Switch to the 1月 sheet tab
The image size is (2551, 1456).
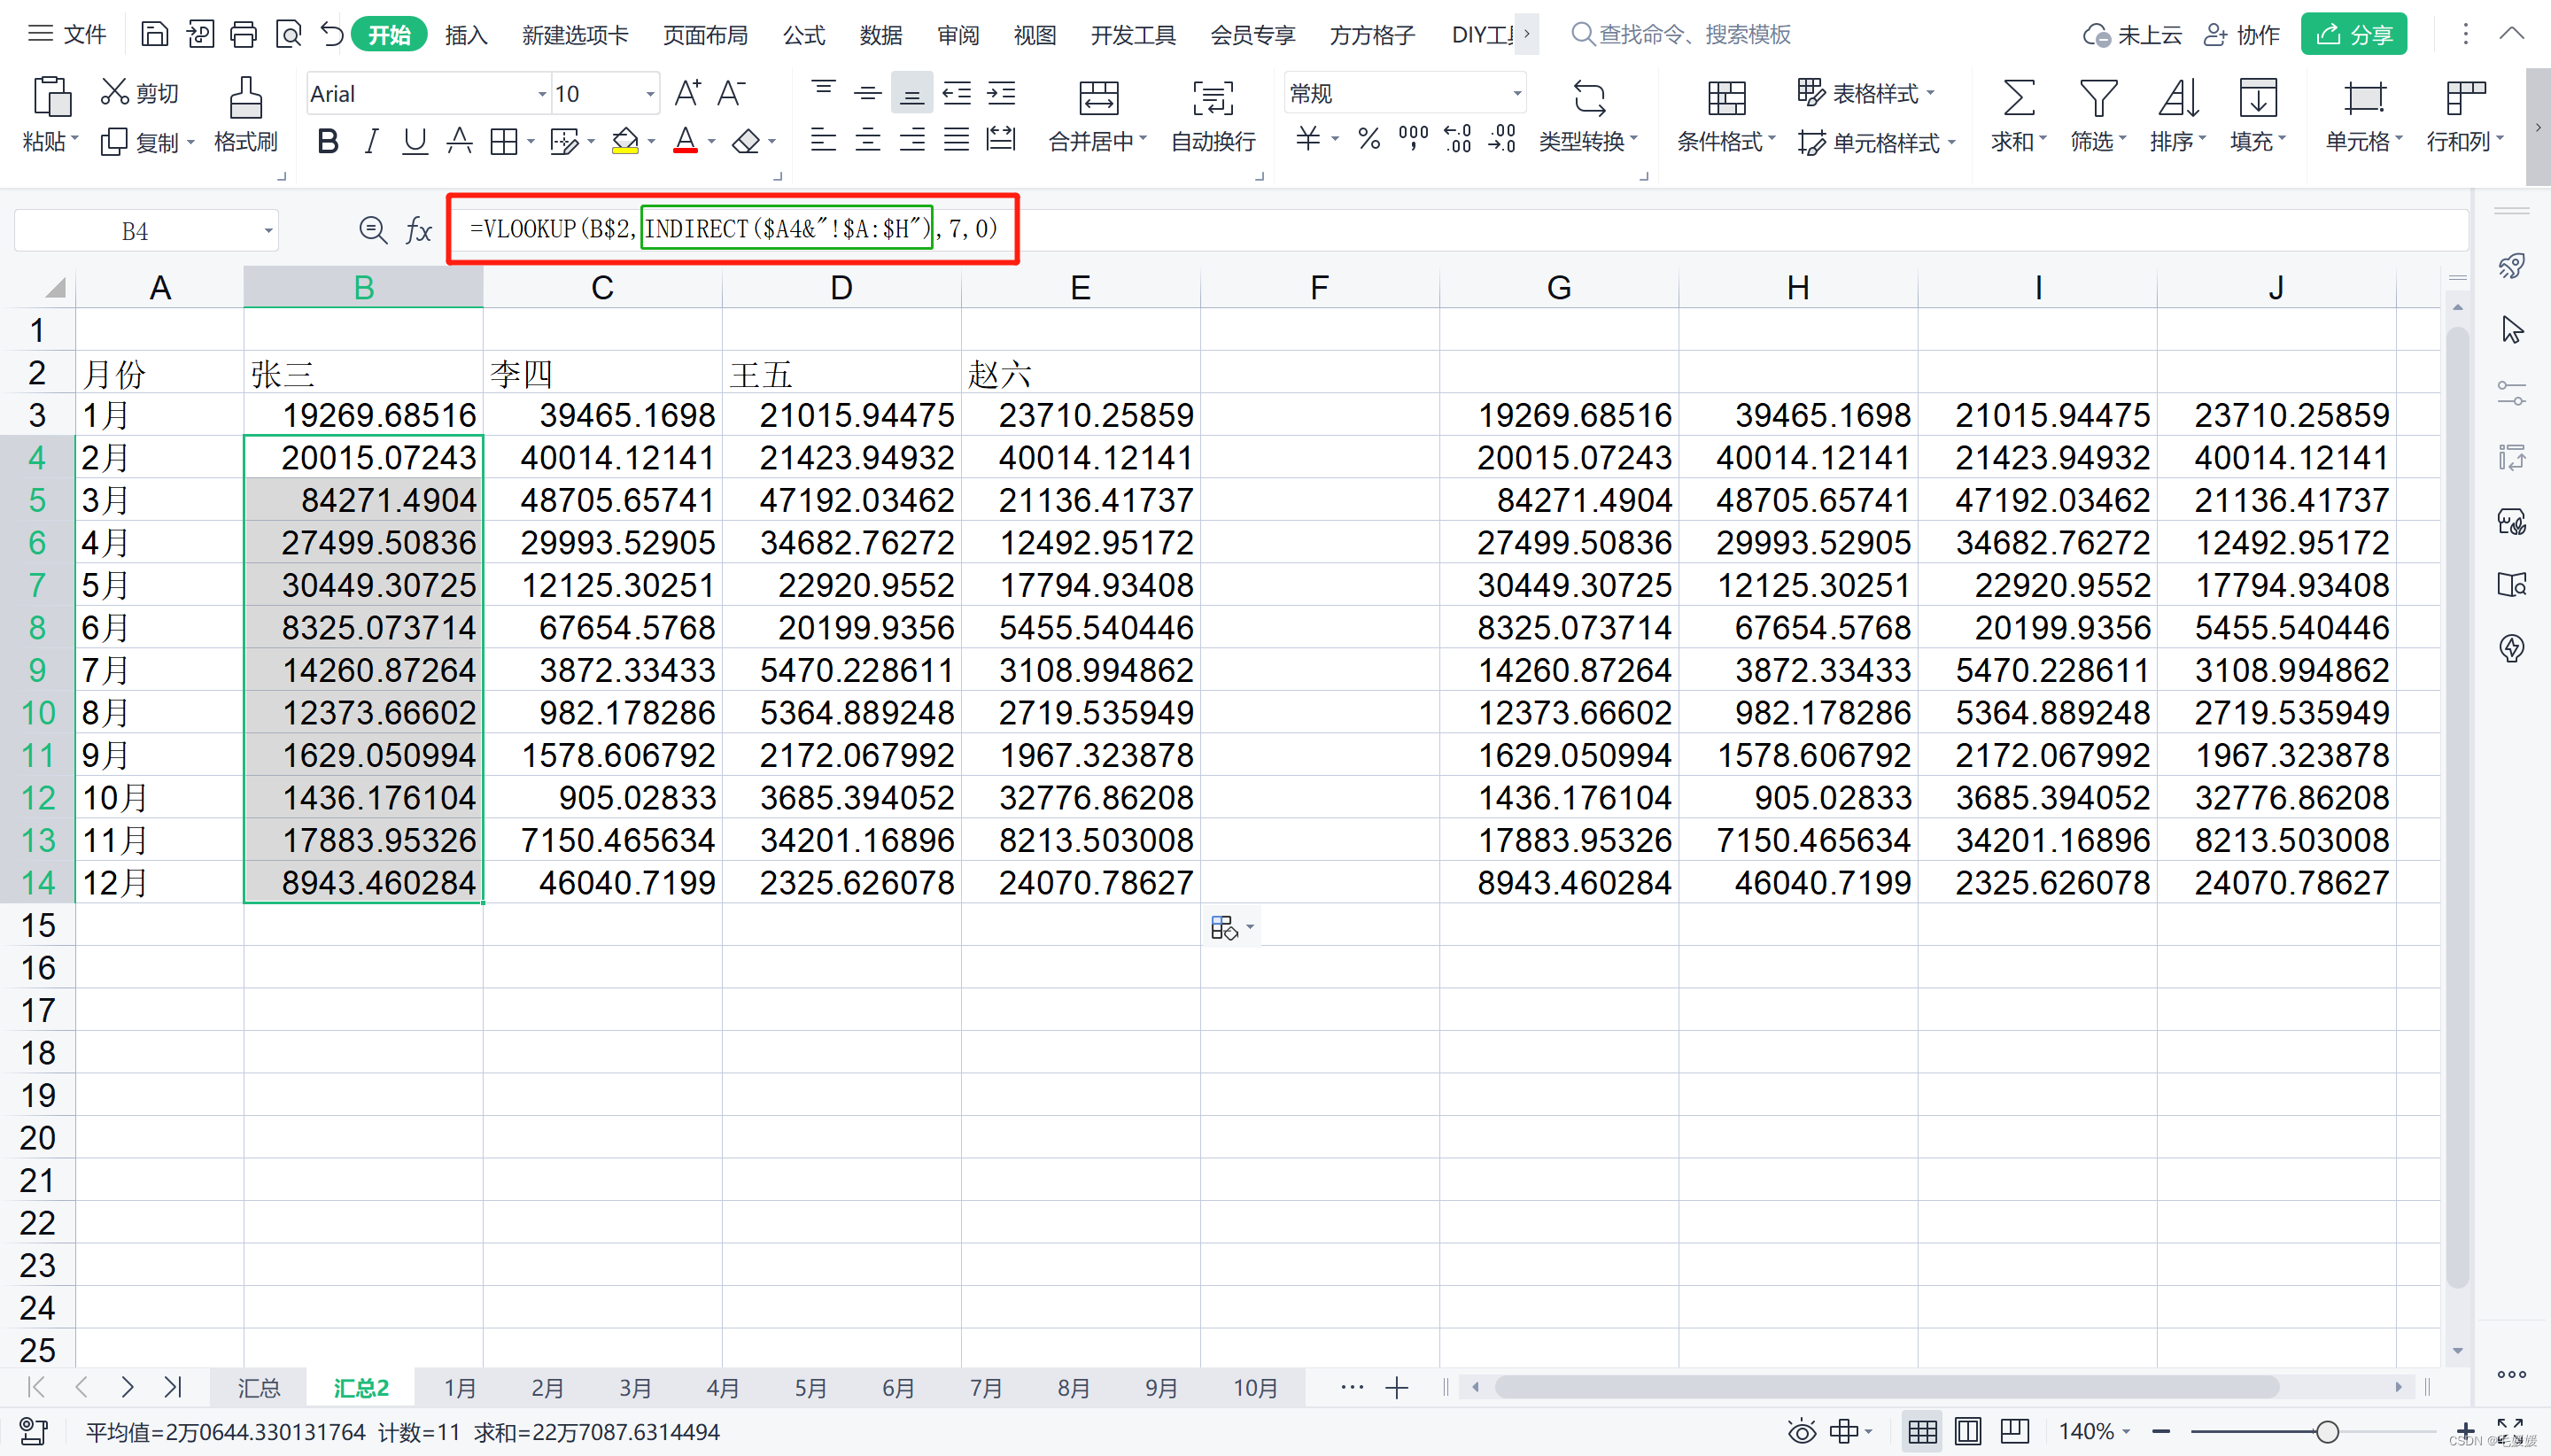click(460, 1388)
